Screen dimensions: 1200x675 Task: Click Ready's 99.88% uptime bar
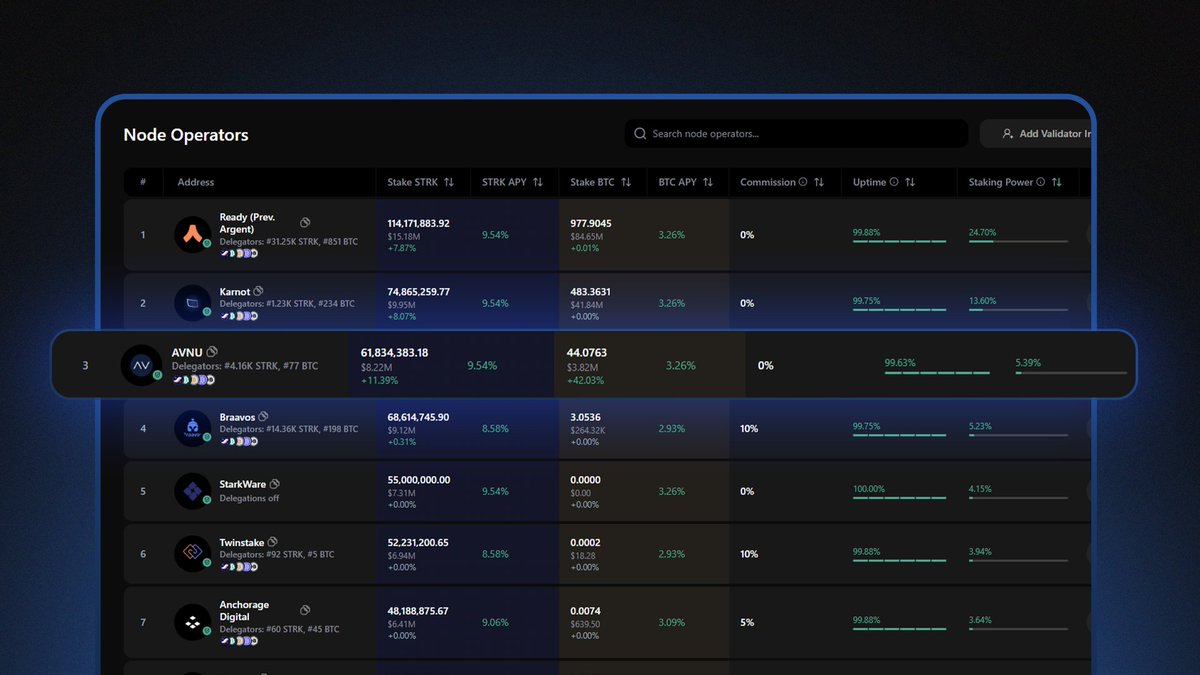tap(898, 241)
